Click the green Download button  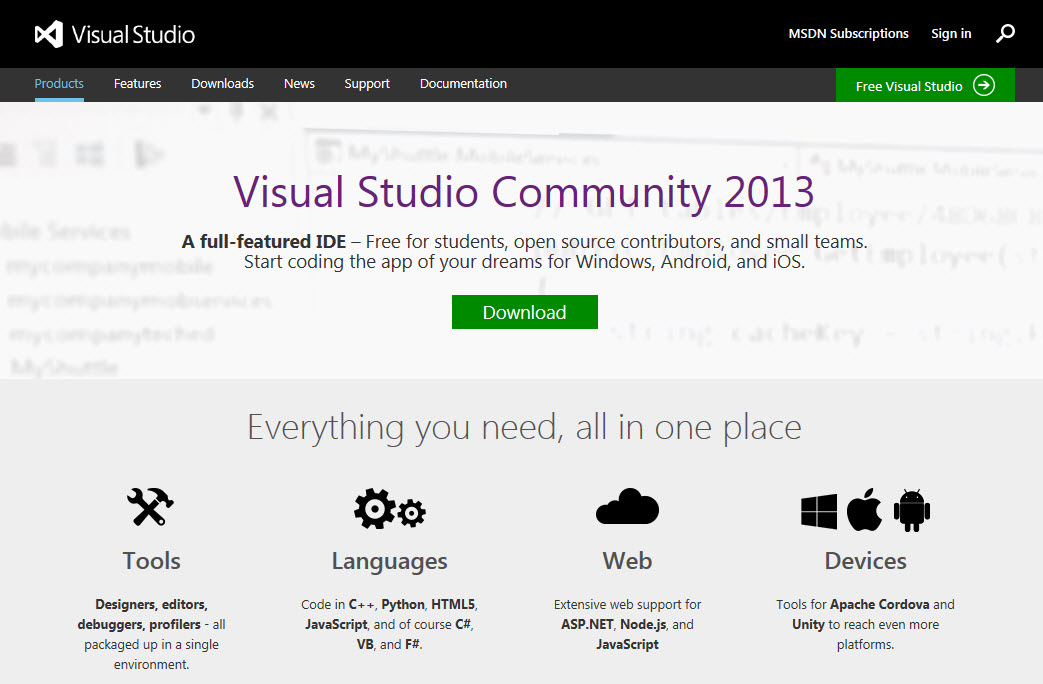[x=525, y=312]
